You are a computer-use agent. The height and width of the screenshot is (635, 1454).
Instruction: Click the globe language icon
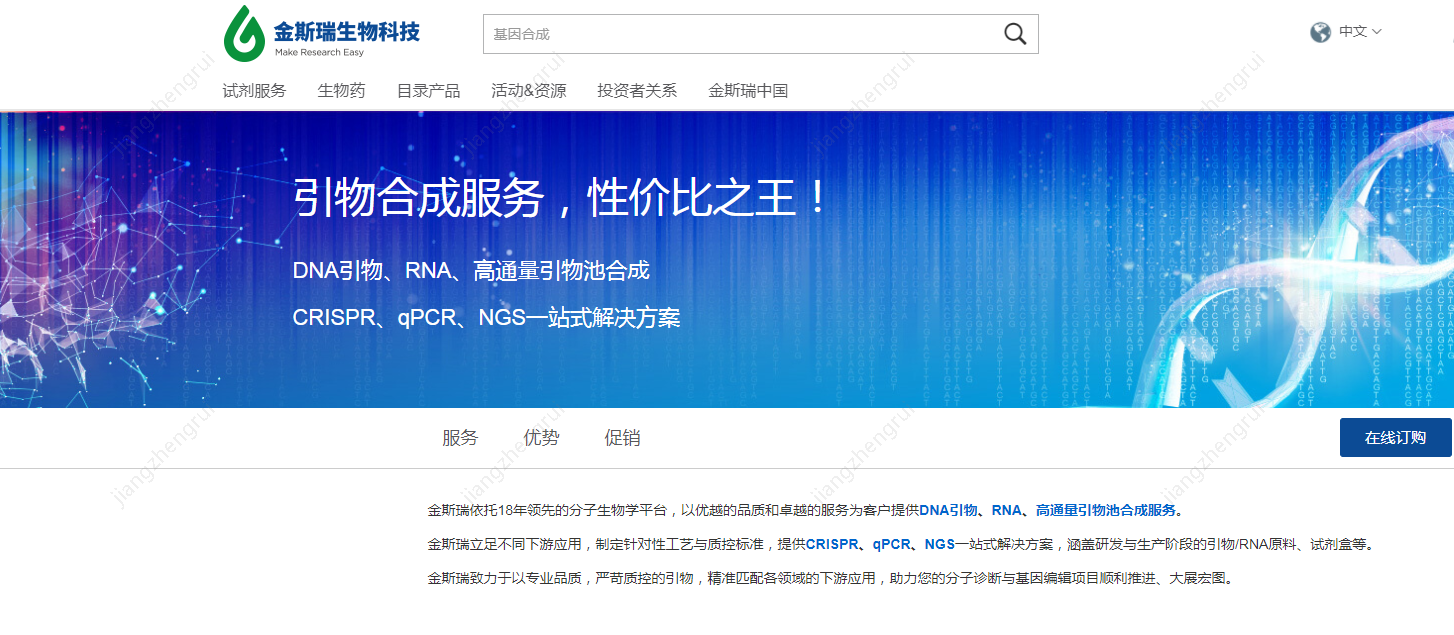(x=1320, y=32)
